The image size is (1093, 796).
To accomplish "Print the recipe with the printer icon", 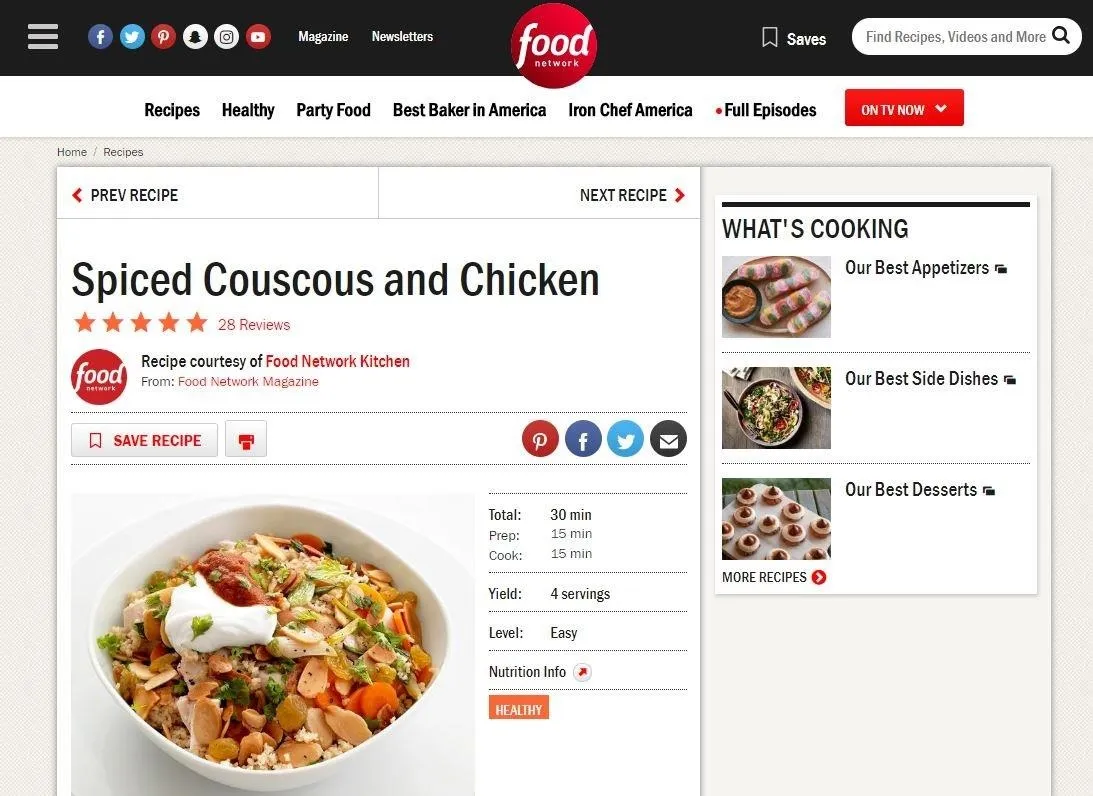I will (x=246, y=440).
